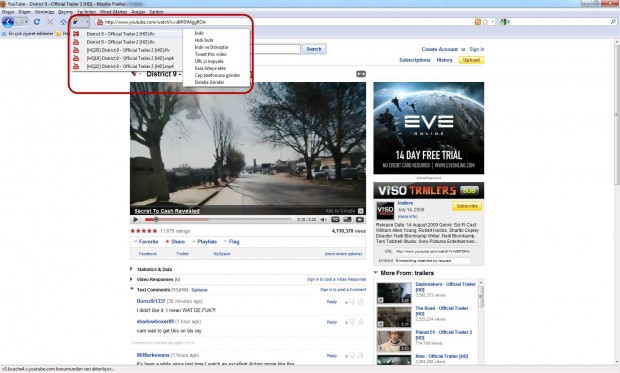The image size is (620, 373).
Task: Rate the video using the red stars
Action: point(144,231)
